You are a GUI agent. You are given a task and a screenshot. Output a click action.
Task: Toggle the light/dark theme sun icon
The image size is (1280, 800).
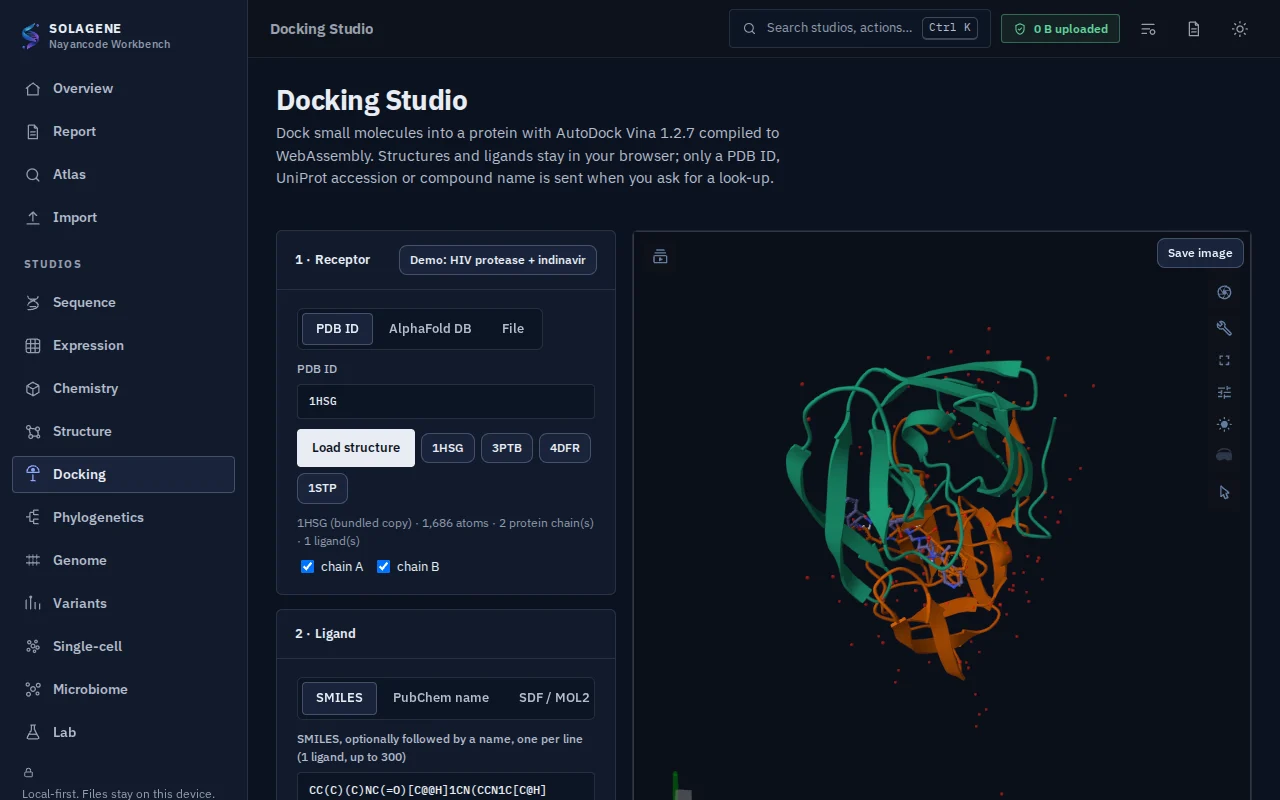coord(1240,29)
